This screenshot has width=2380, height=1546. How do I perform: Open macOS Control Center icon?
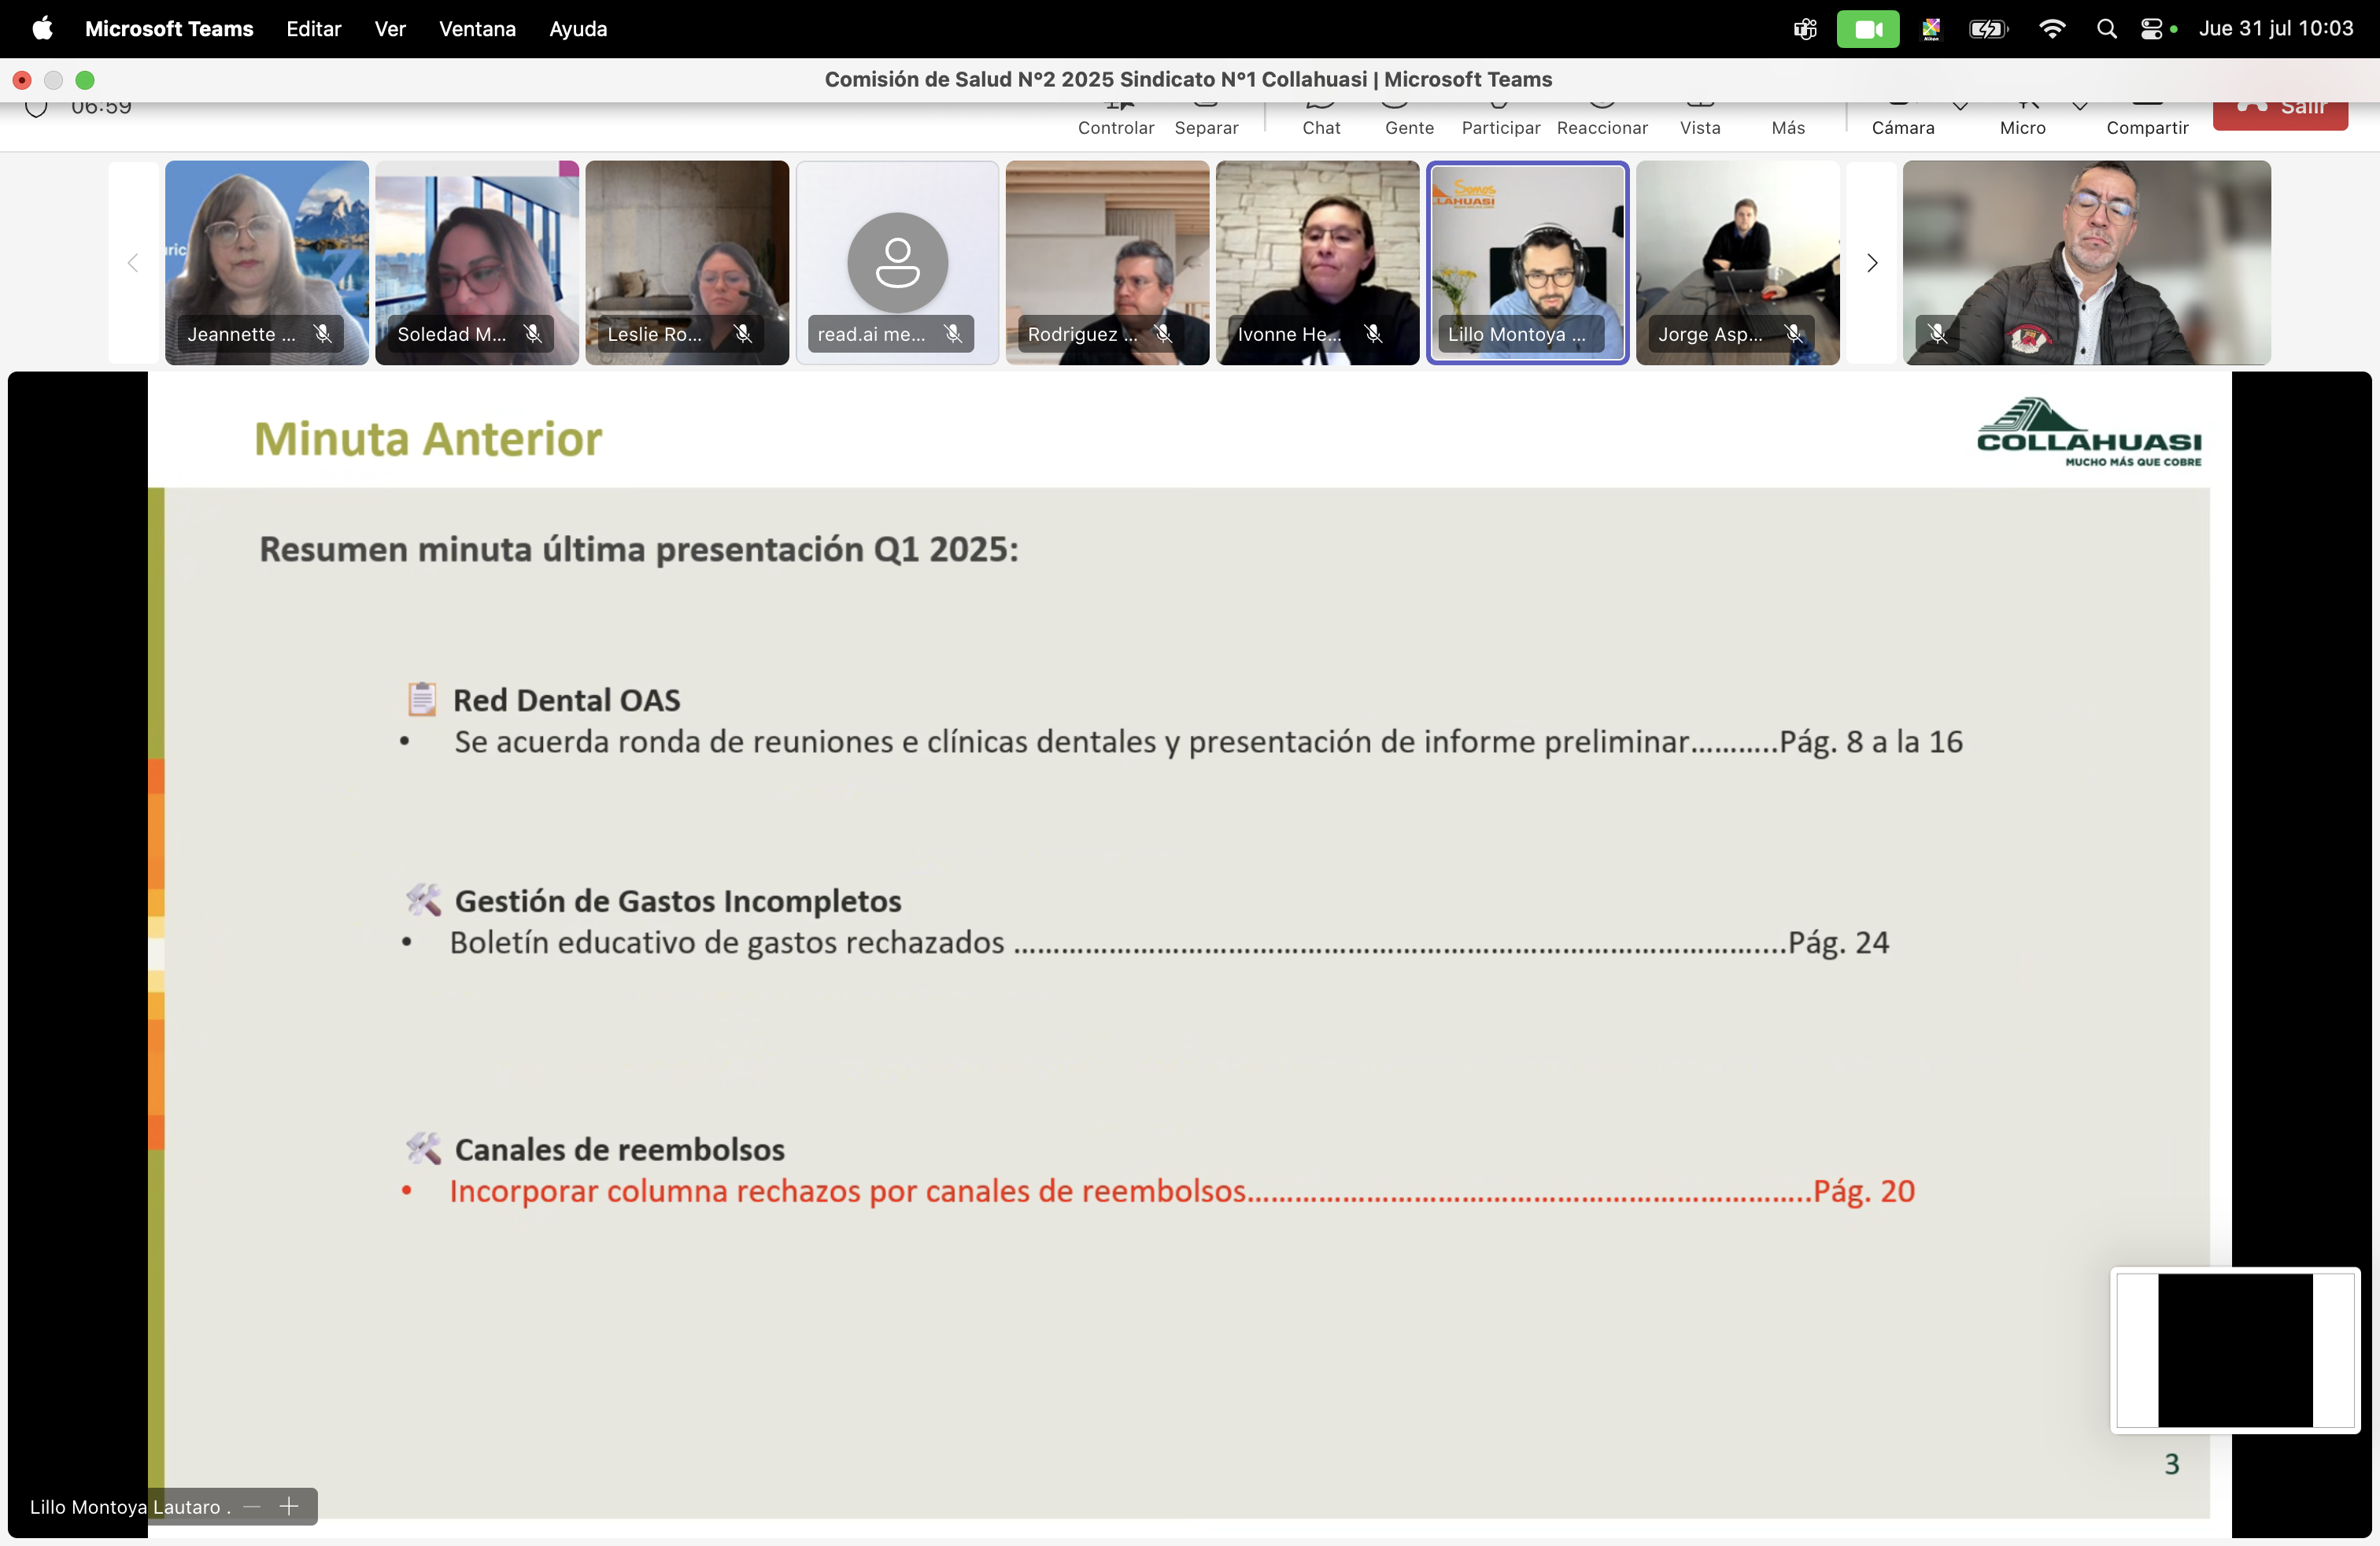[2151, 28]
